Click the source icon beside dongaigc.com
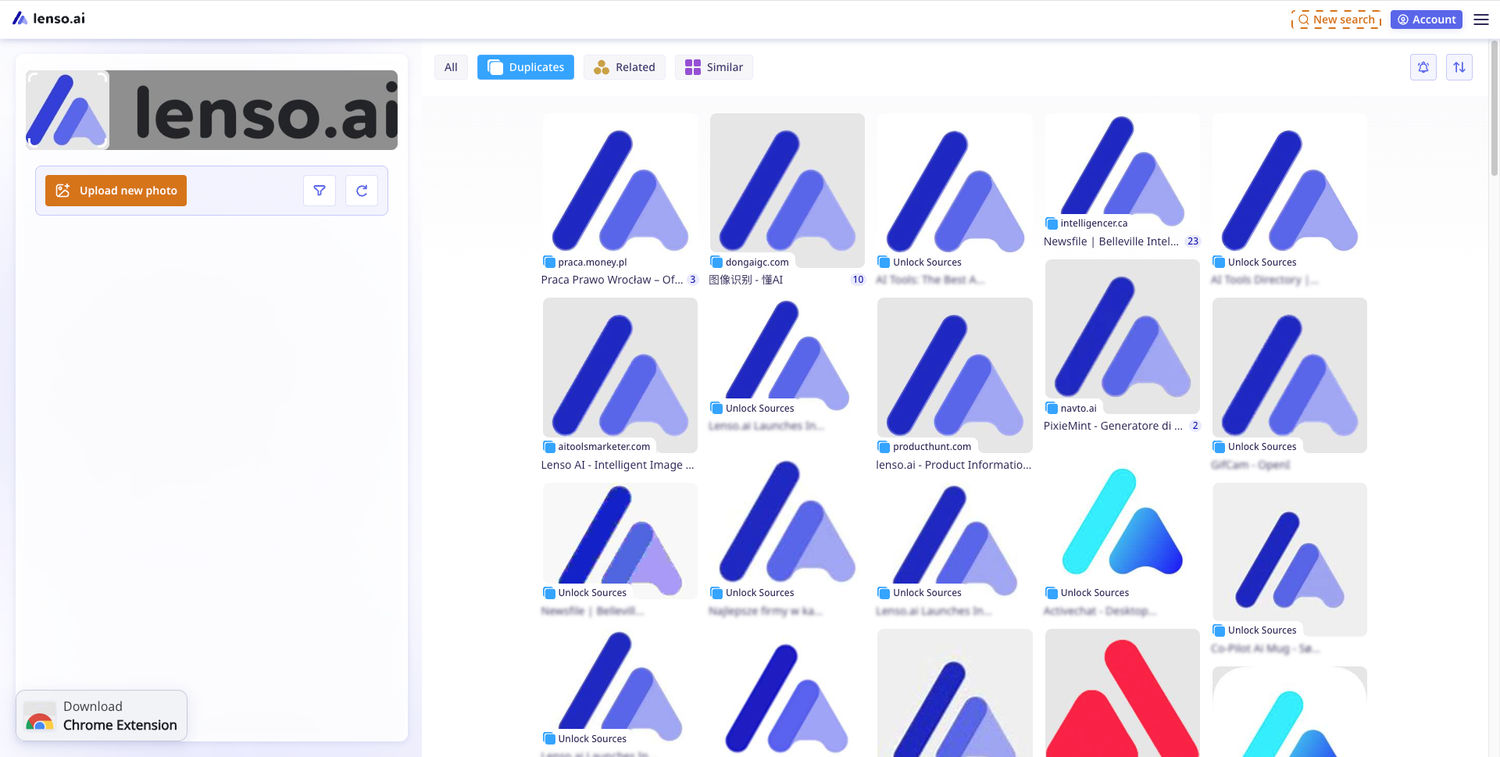Image resolution: width=1500 pixels, height=757 pixels. 716,262
